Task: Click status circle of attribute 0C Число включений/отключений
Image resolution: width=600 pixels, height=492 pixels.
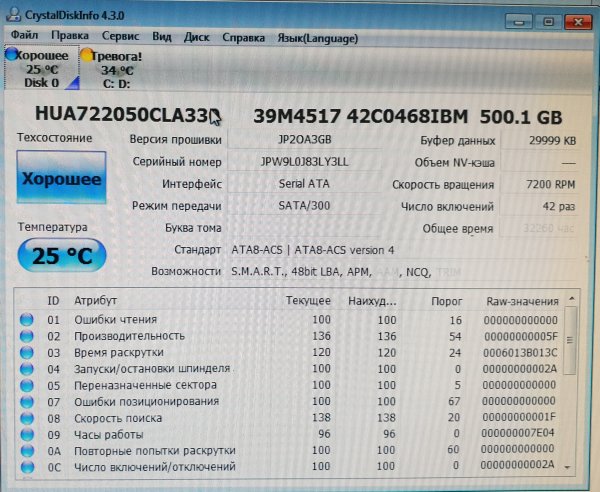Action: (x=27, y=466)
